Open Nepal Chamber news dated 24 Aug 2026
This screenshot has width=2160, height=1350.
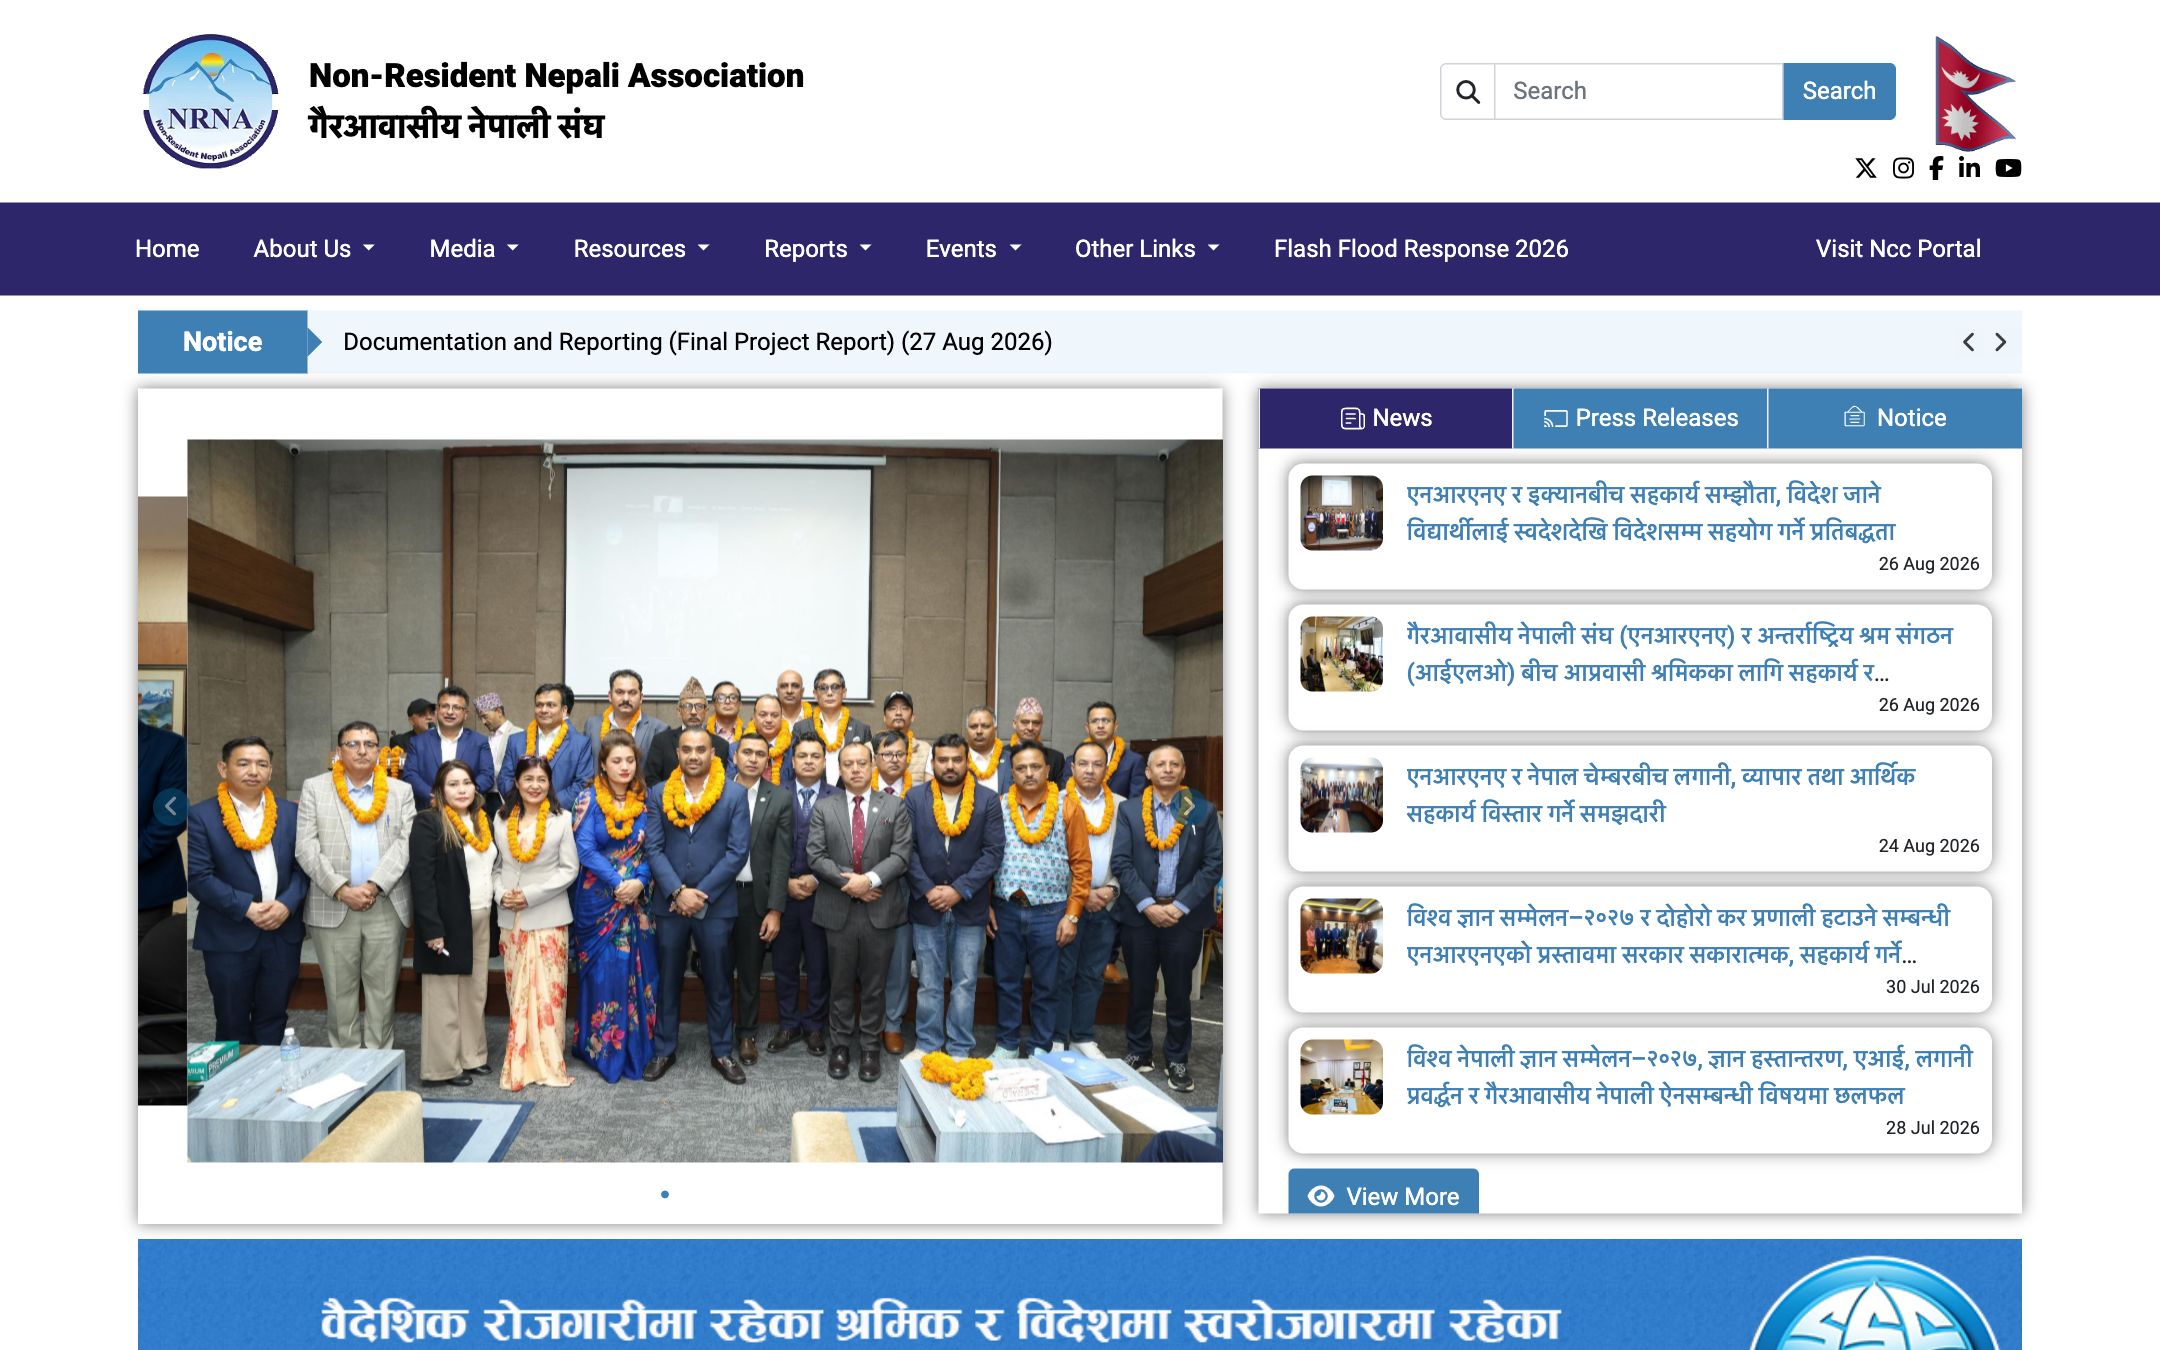(x=1640, y=808)
